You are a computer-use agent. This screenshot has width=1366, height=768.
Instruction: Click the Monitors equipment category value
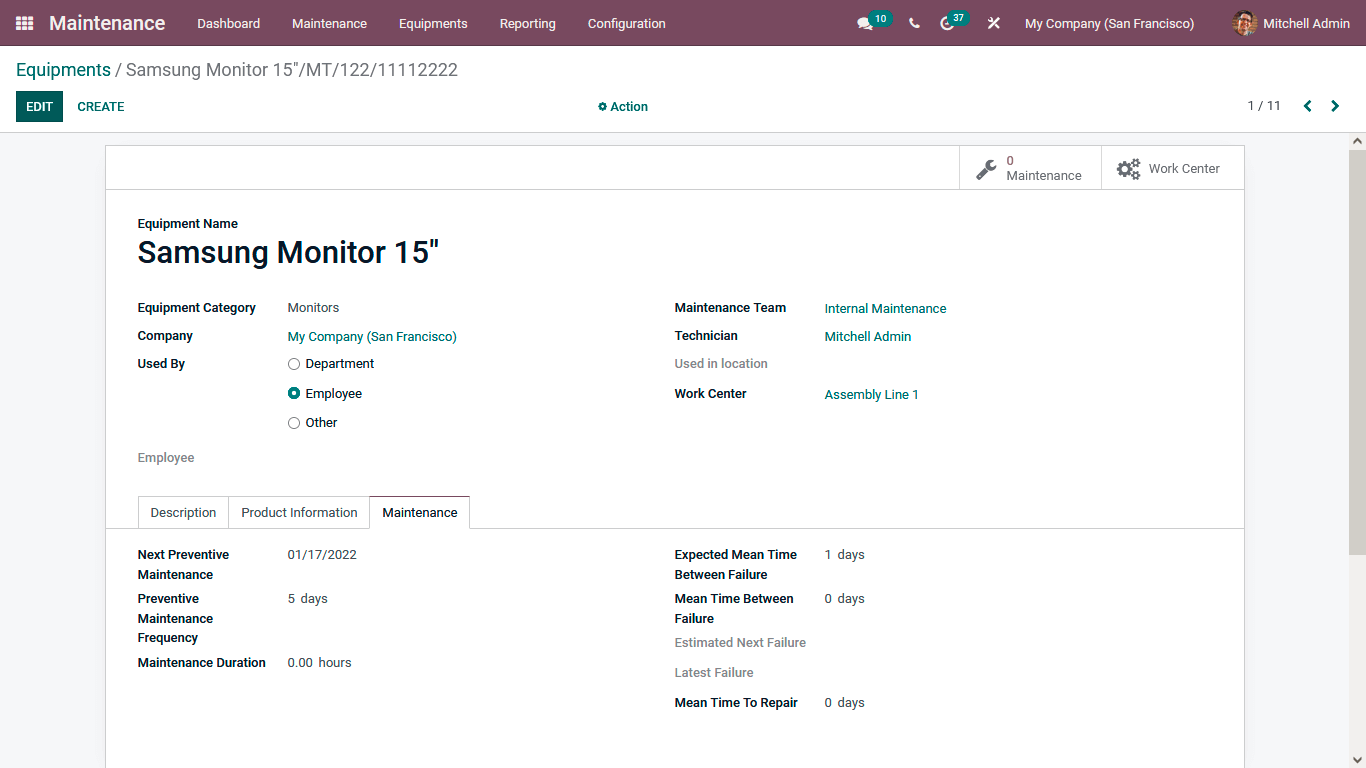pos(313,308)
